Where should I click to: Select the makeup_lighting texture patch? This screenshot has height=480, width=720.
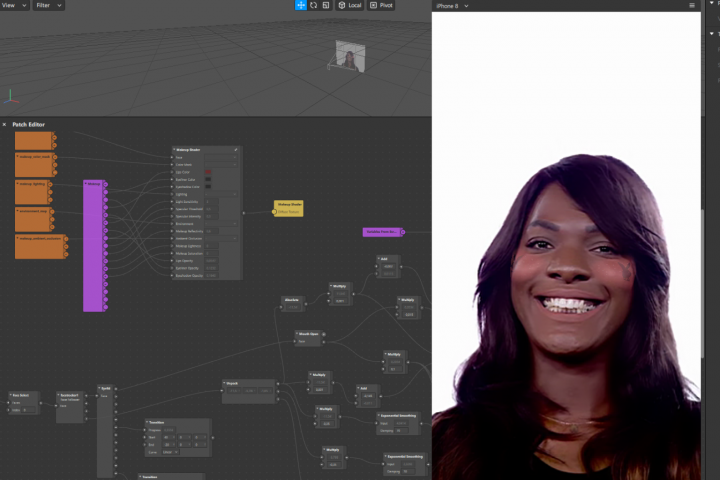tap(33, 192)
